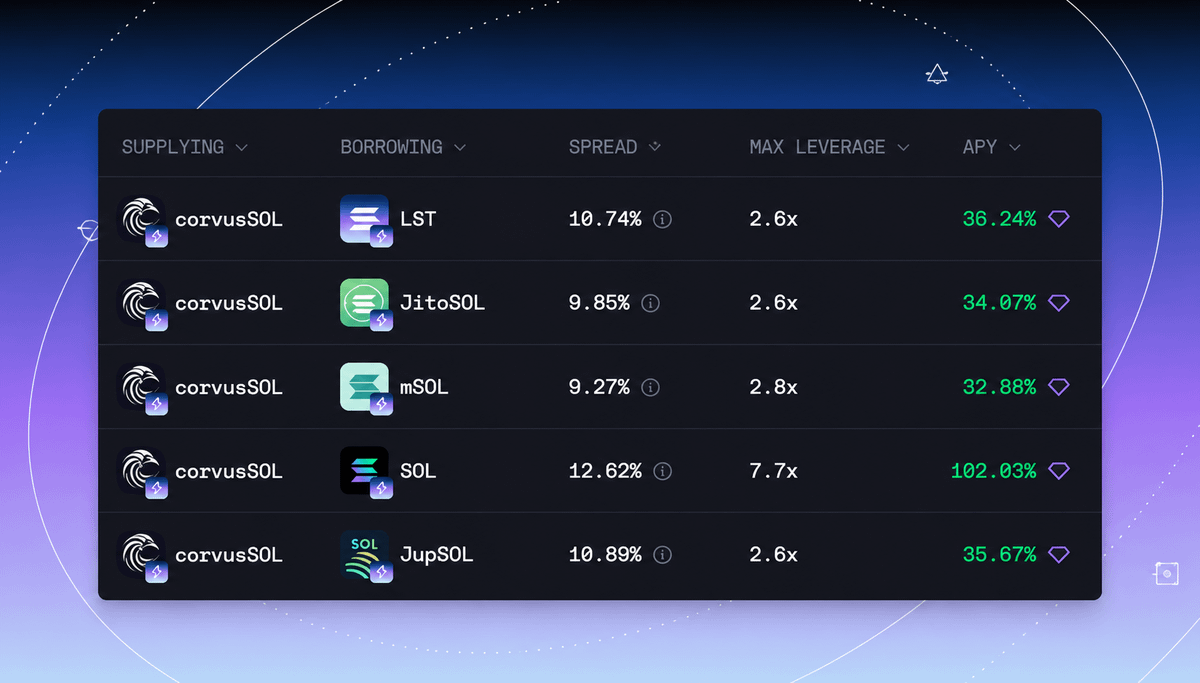
Task: Click corvusSOL icon in SOL row
Action: (143, 472)
